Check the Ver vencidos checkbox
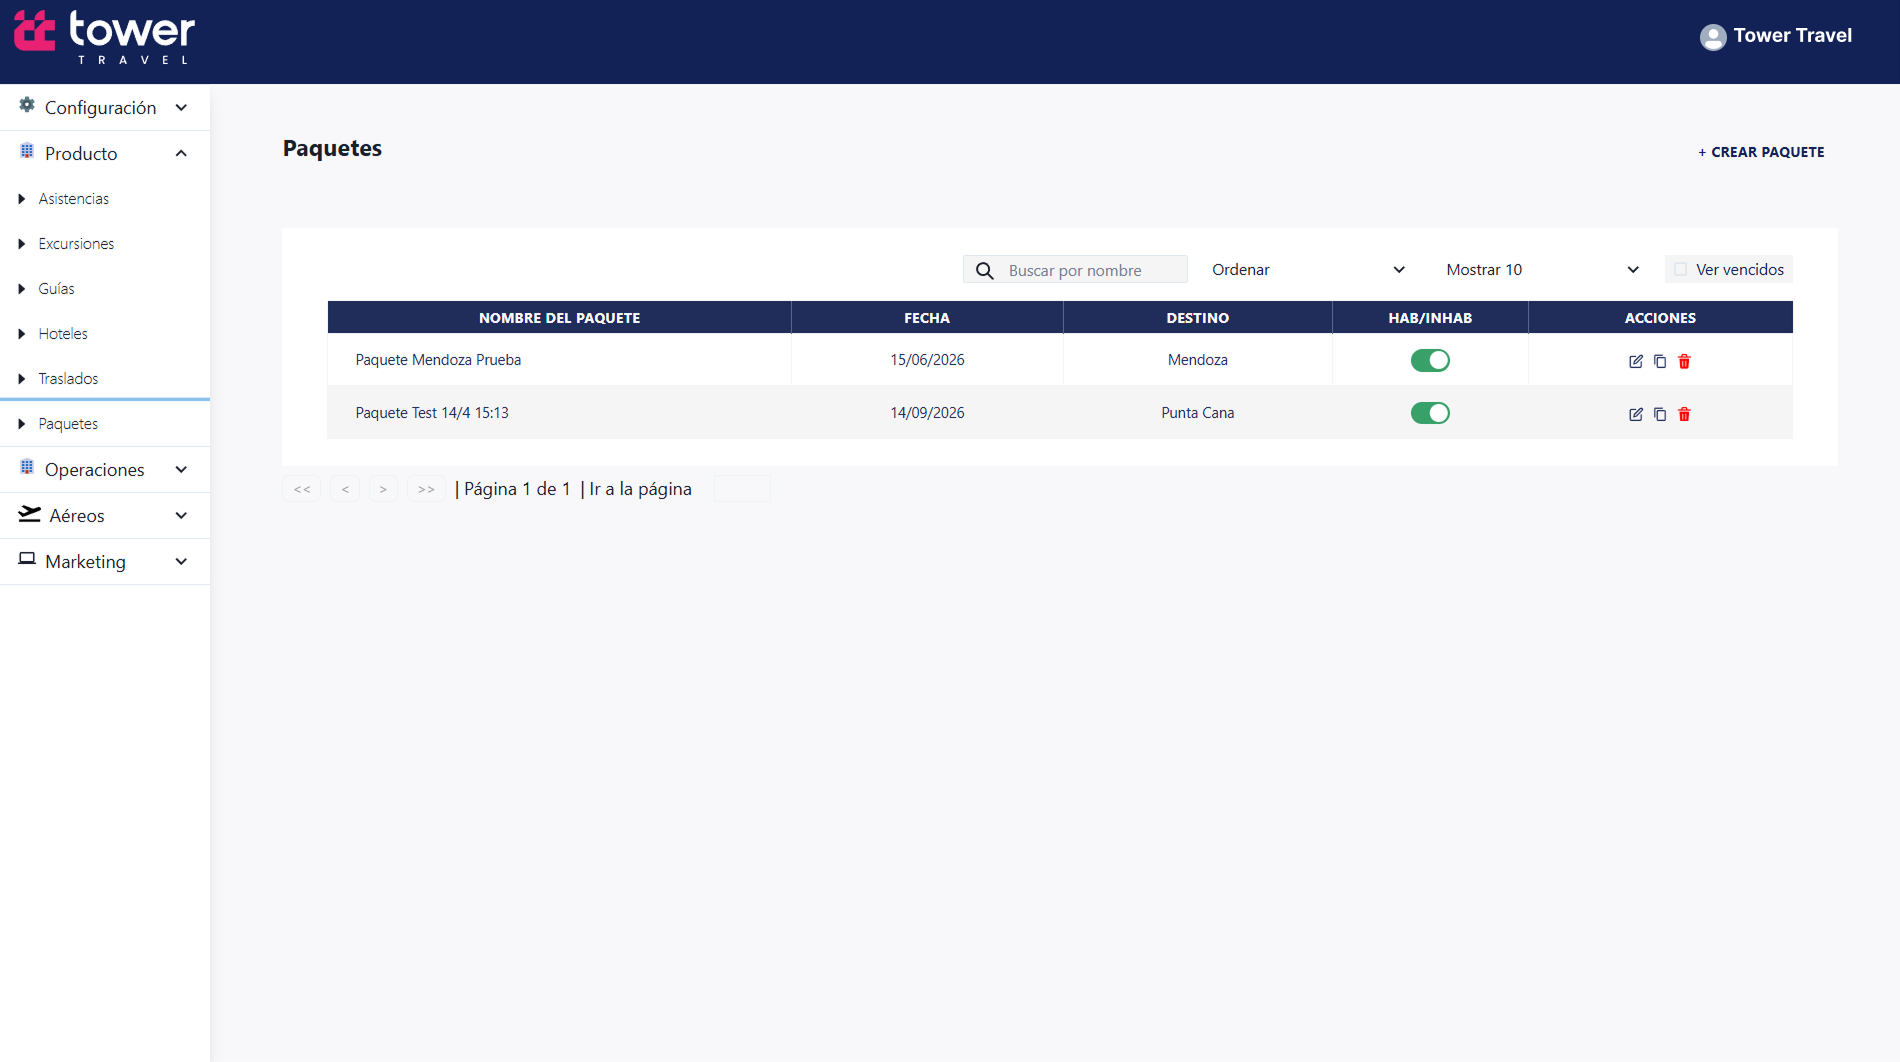 (x=1681, y=269)
